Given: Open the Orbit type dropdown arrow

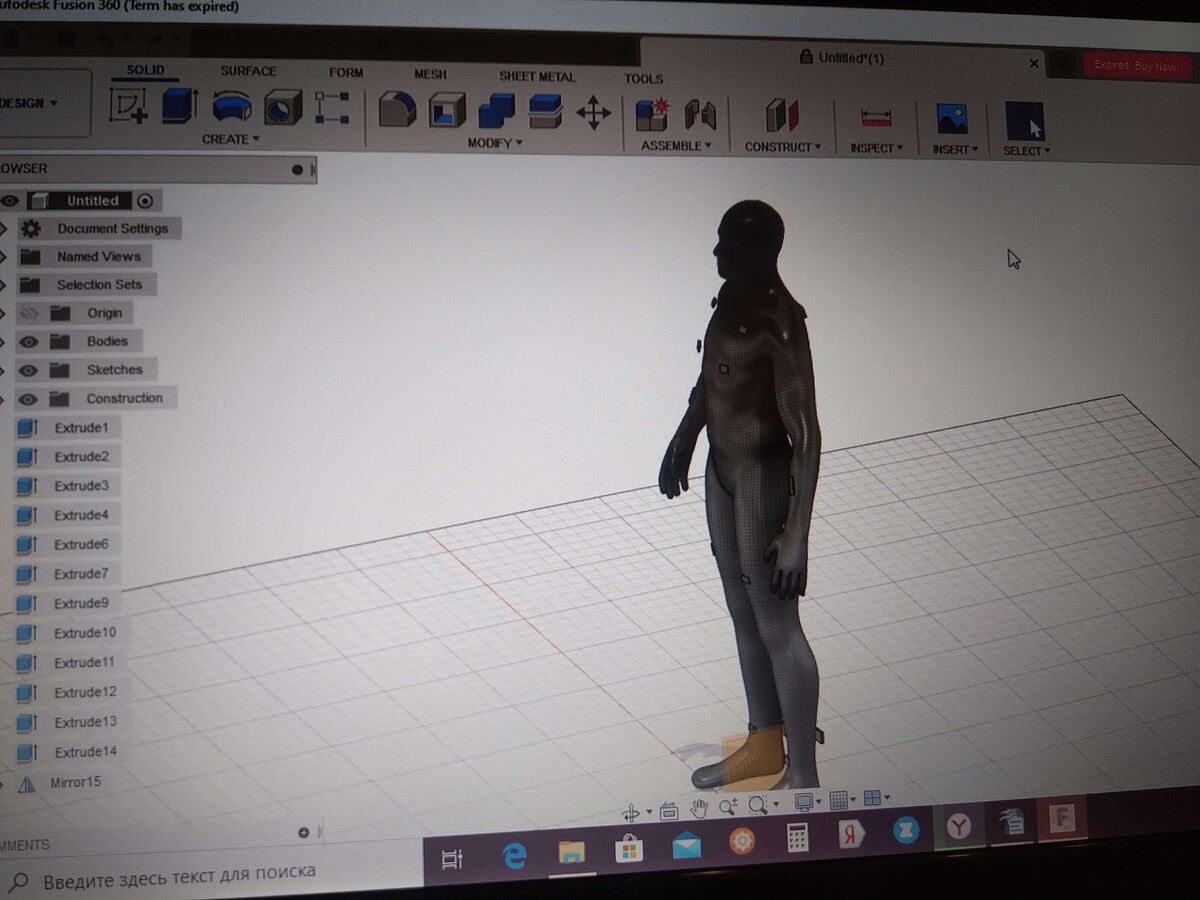Looking at the screenshot, I should tap(649, 812).
